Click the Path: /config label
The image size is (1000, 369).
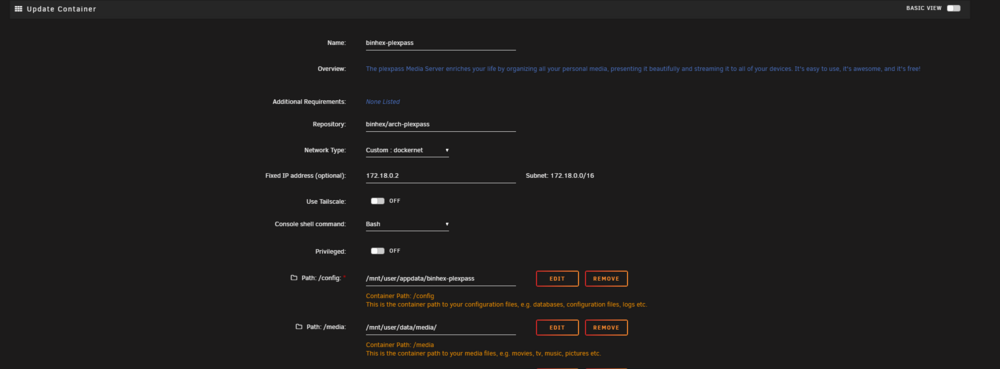tap(322, 278)
